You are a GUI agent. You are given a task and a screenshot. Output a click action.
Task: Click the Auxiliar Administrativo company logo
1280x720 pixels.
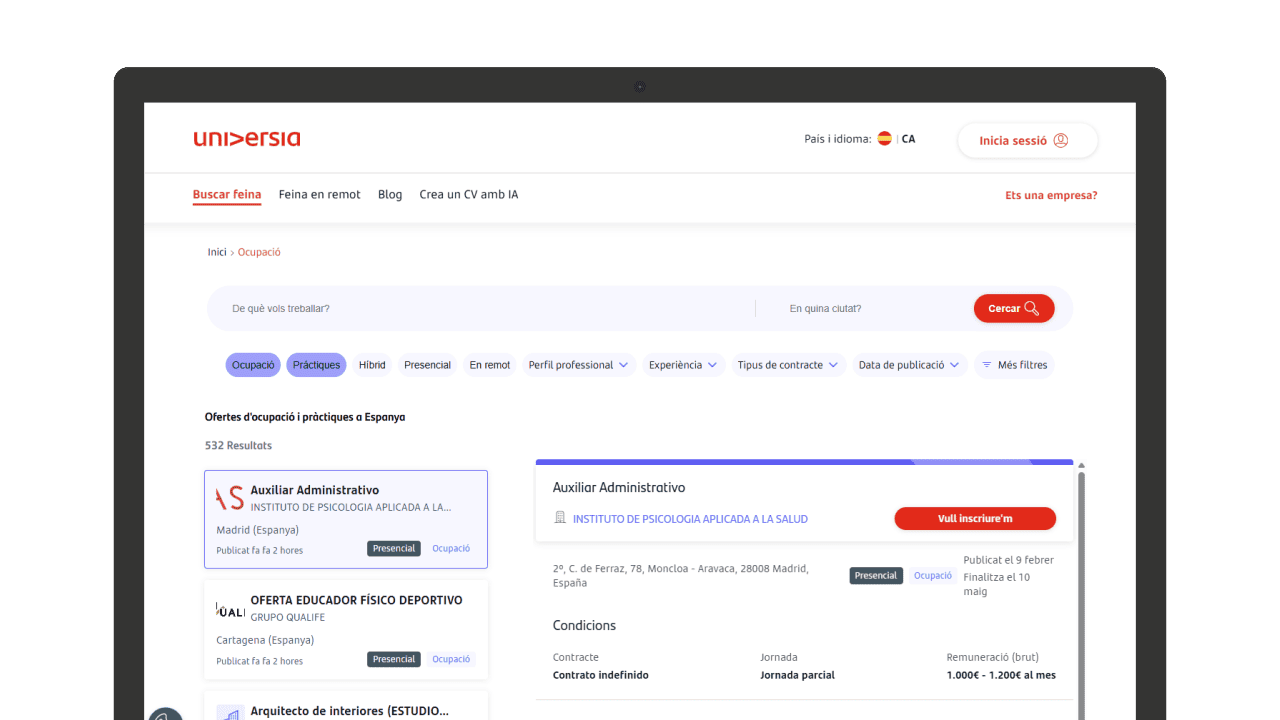click(230, 498)
